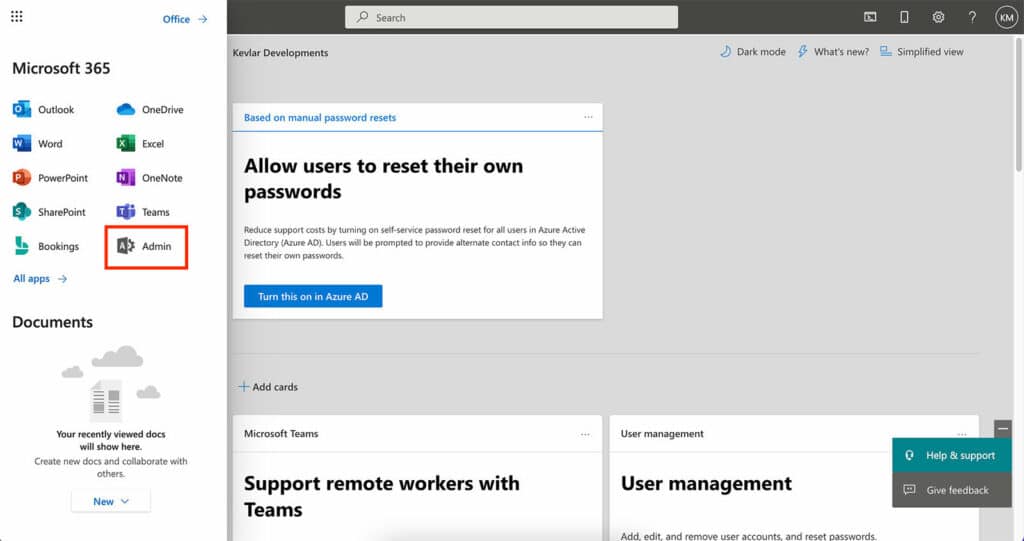1024x541 pixels.
Task: Open the All apps link
Action: pyautogui.click(x=40, y=279)
